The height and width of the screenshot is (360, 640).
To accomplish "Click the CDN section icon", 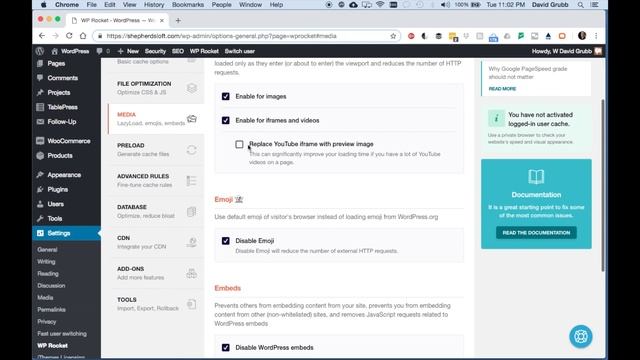I will click(x=192, y=242).
